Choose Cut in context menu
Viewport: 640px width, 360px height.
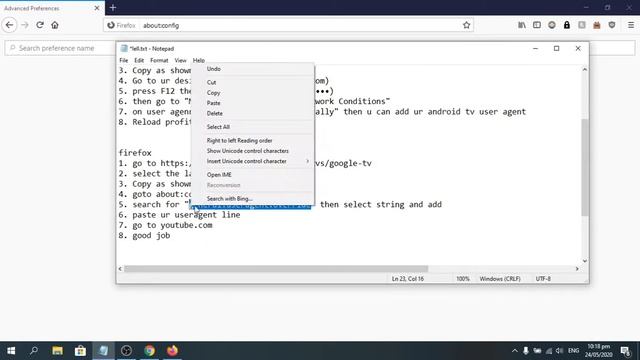click(253, 82)
